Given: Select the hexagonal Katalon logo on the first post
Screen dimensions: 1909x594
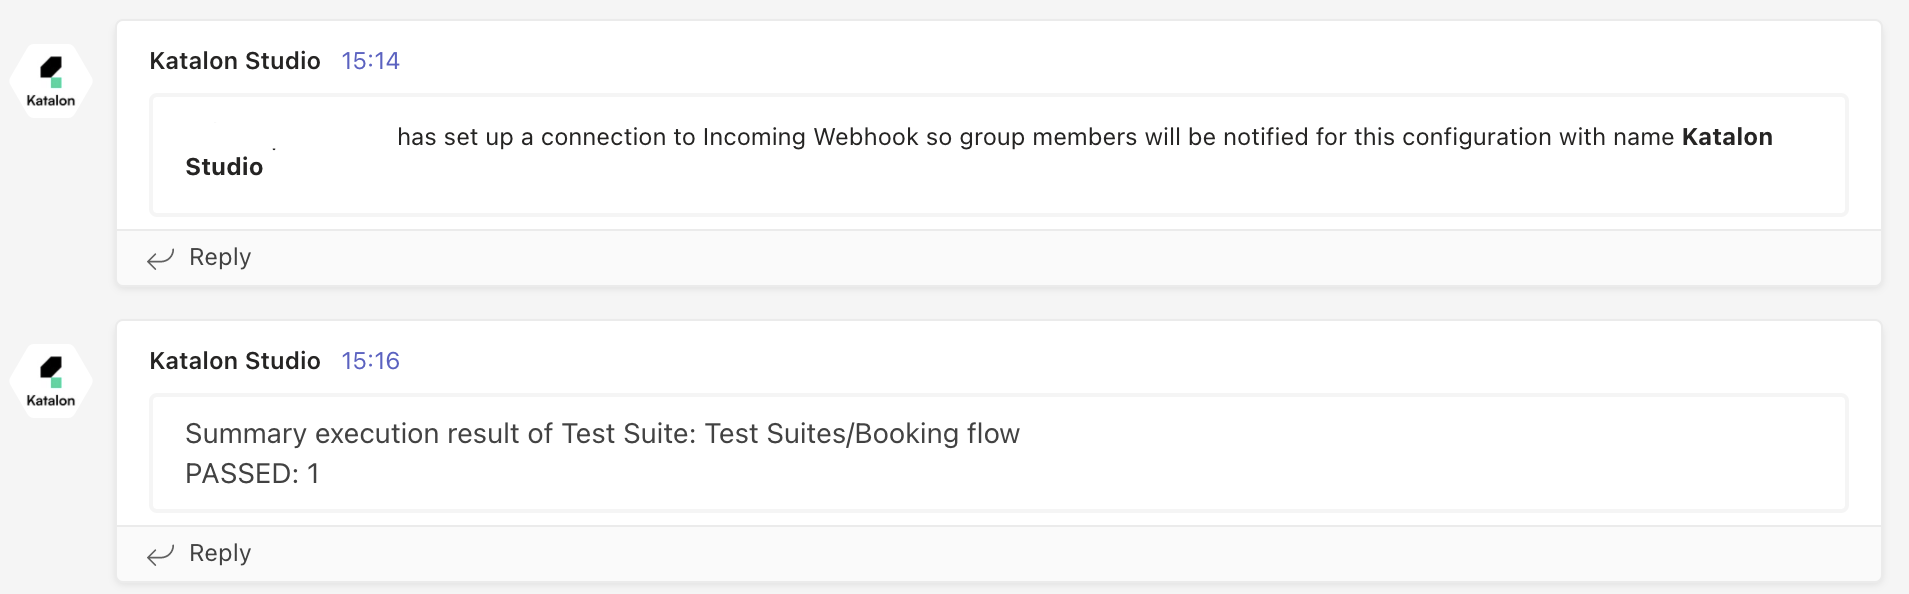Looking at the screenshot, I should [50, 80].
